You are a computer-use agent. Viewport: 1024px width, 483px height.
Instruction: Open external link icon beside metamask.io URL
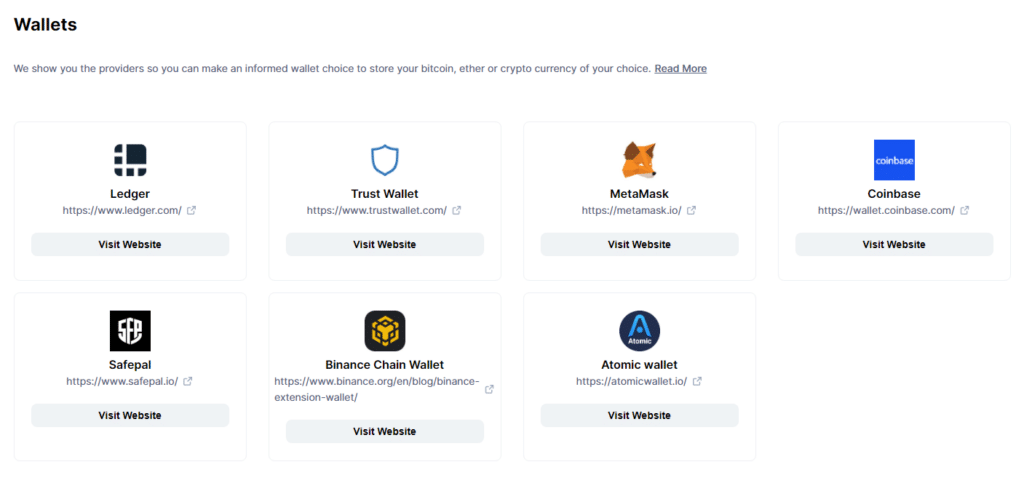point(691,210)
